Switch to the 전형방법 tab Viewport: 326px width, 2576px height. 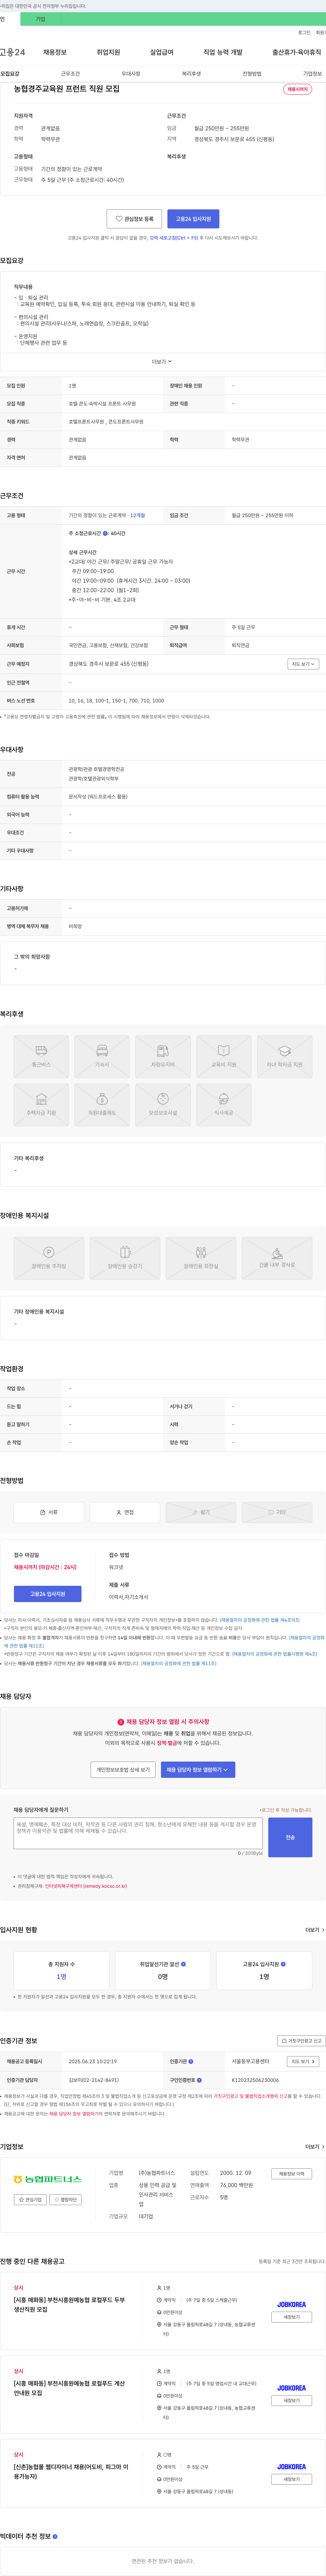click(x=252, y=74)
